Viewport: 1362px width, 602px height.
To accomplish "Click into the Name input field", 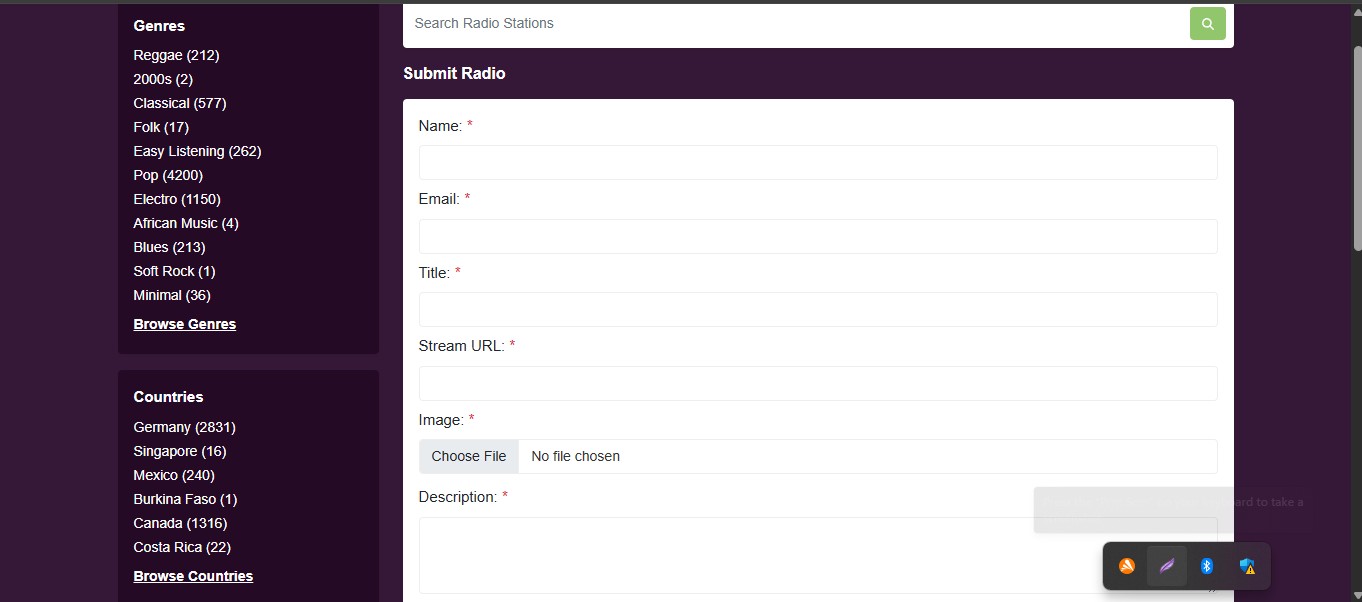I will point(817,162).
